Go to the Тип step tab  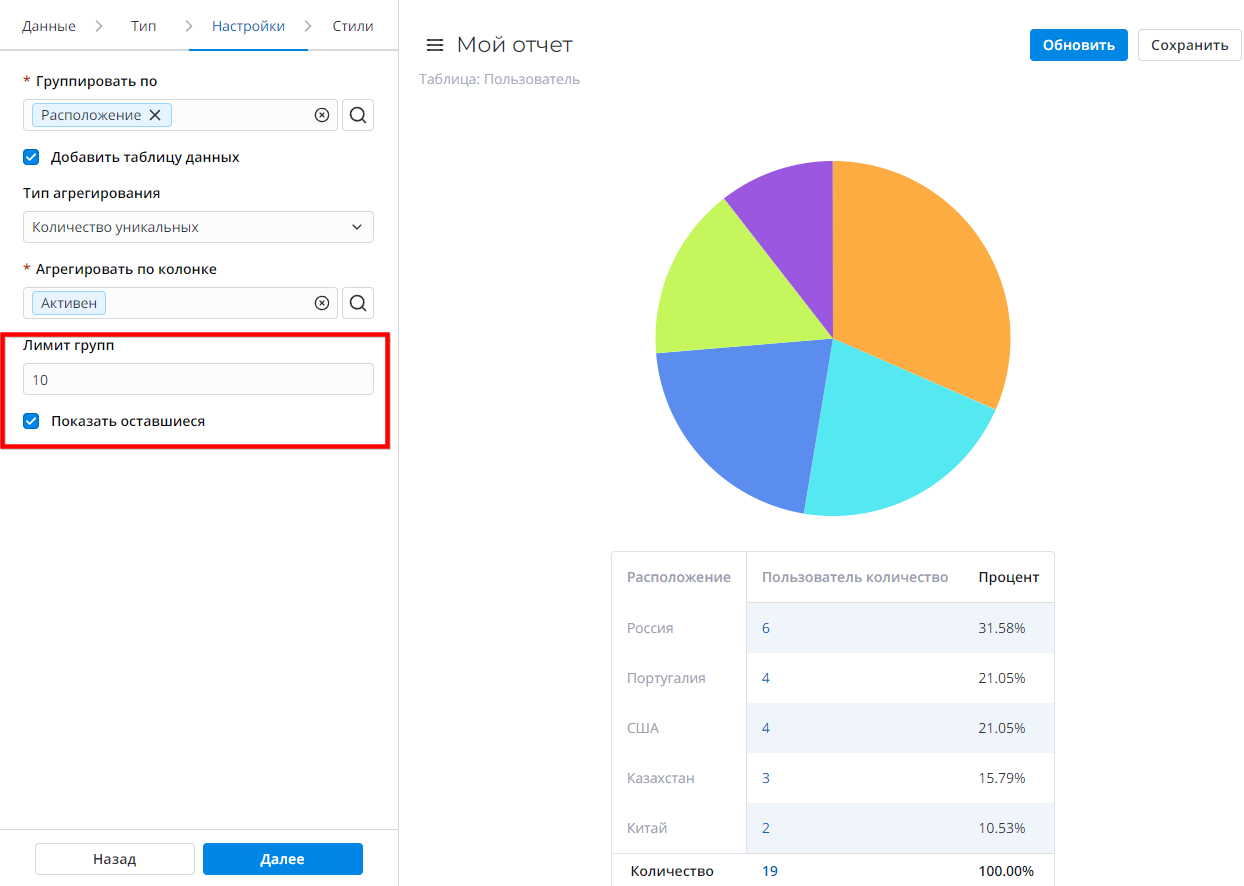click(143, 26)
